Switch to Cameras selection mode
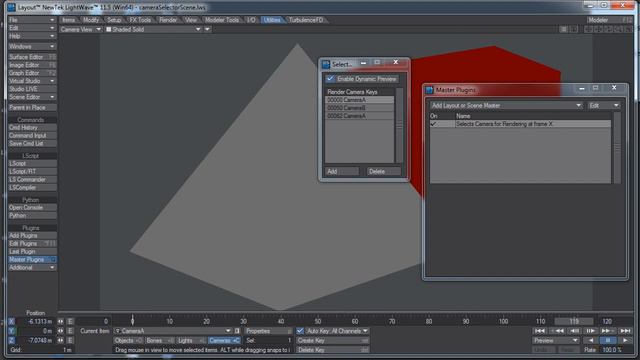 click(224, 340)
